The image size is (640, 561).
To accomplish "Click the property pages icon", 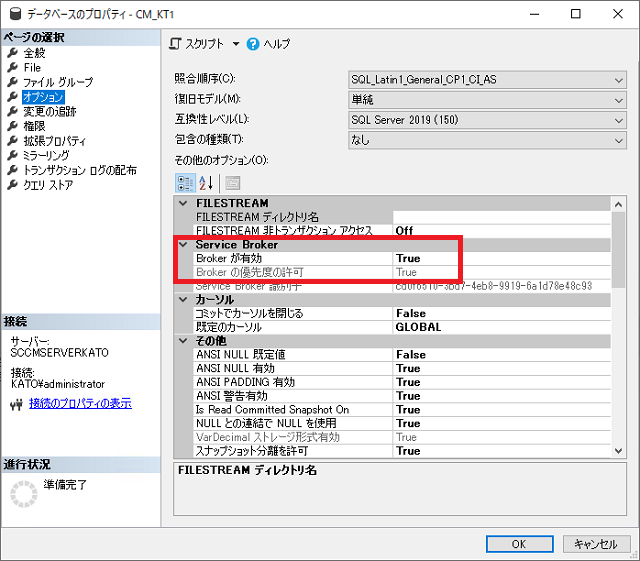I will [x=232, y=182].
